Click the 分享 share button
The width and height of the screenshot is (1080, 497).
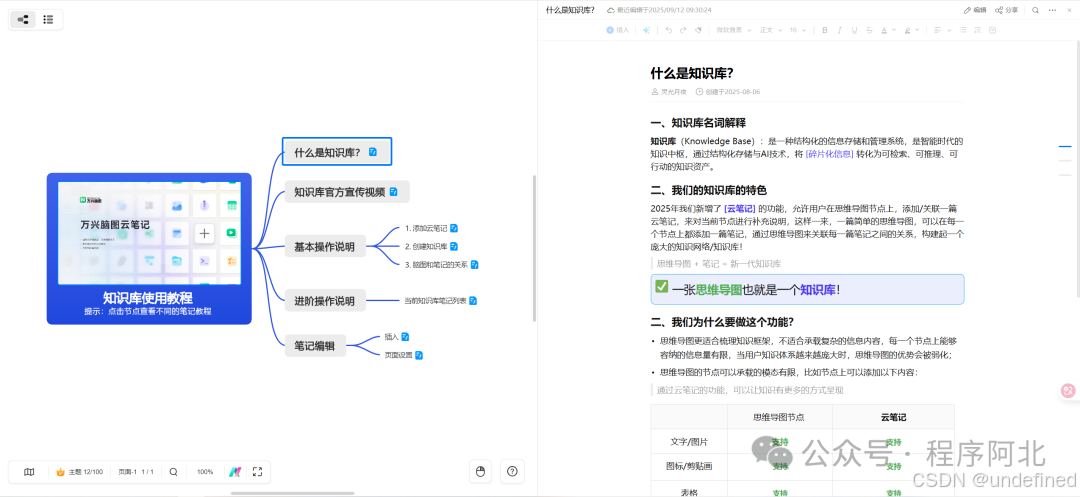point(1007,10)
